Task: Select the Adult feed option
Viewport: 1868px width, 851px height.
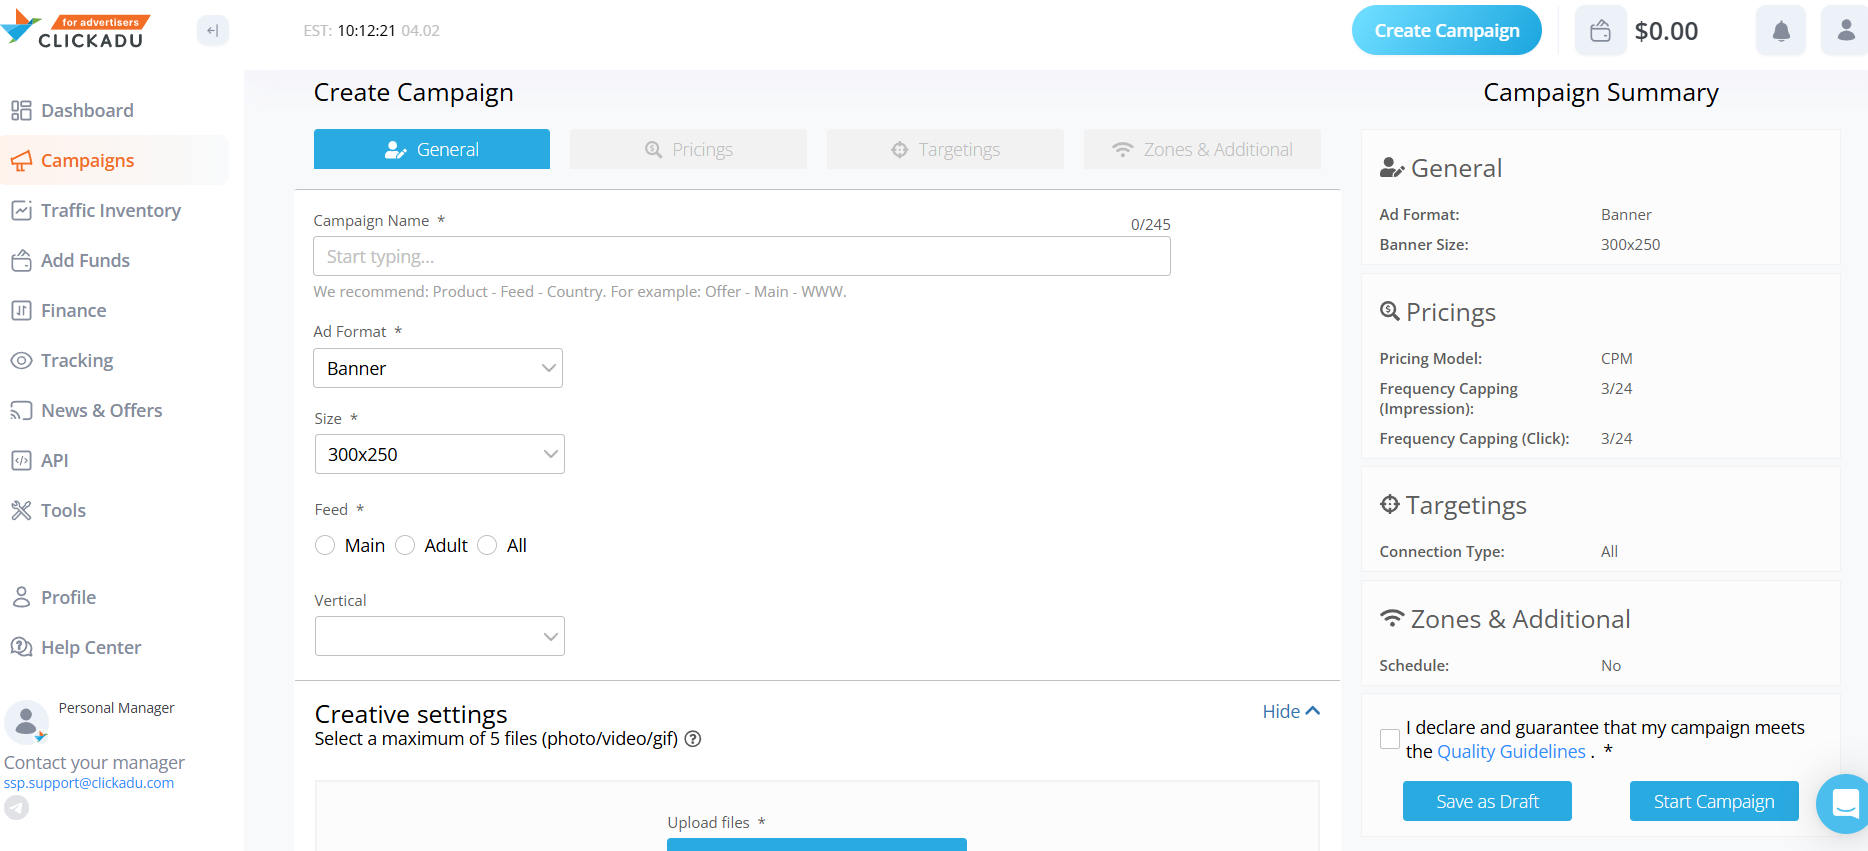Action: [405, 545]
